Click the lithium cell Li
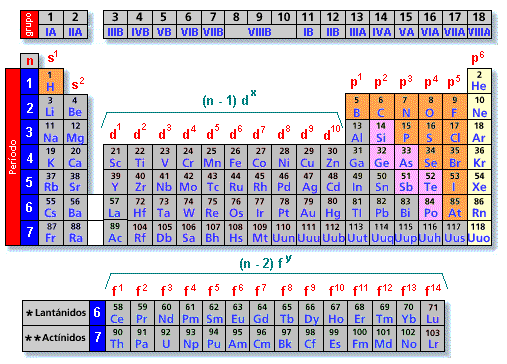Image resolution: width=507 pixels, height=364 pixels. [51, 107]
